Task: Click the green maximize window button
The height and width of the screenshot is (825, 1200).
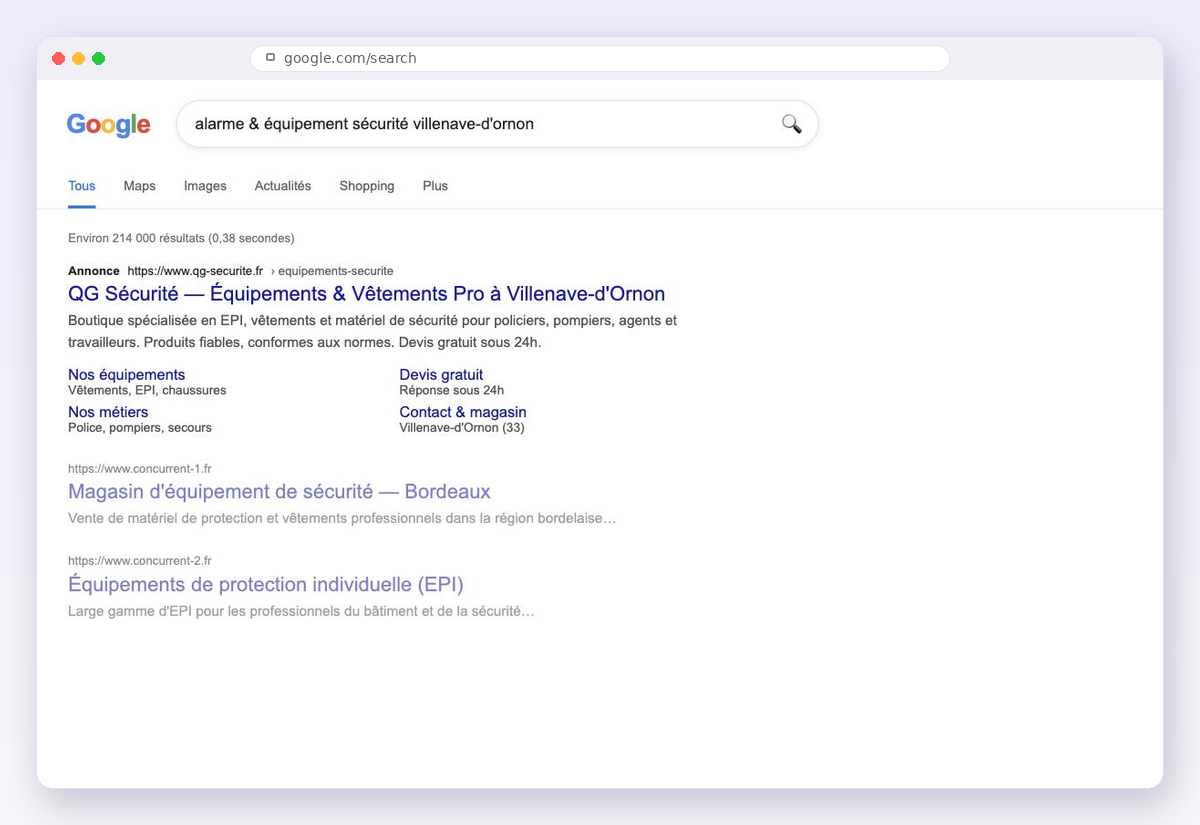Action: click(x=99, y=59)
